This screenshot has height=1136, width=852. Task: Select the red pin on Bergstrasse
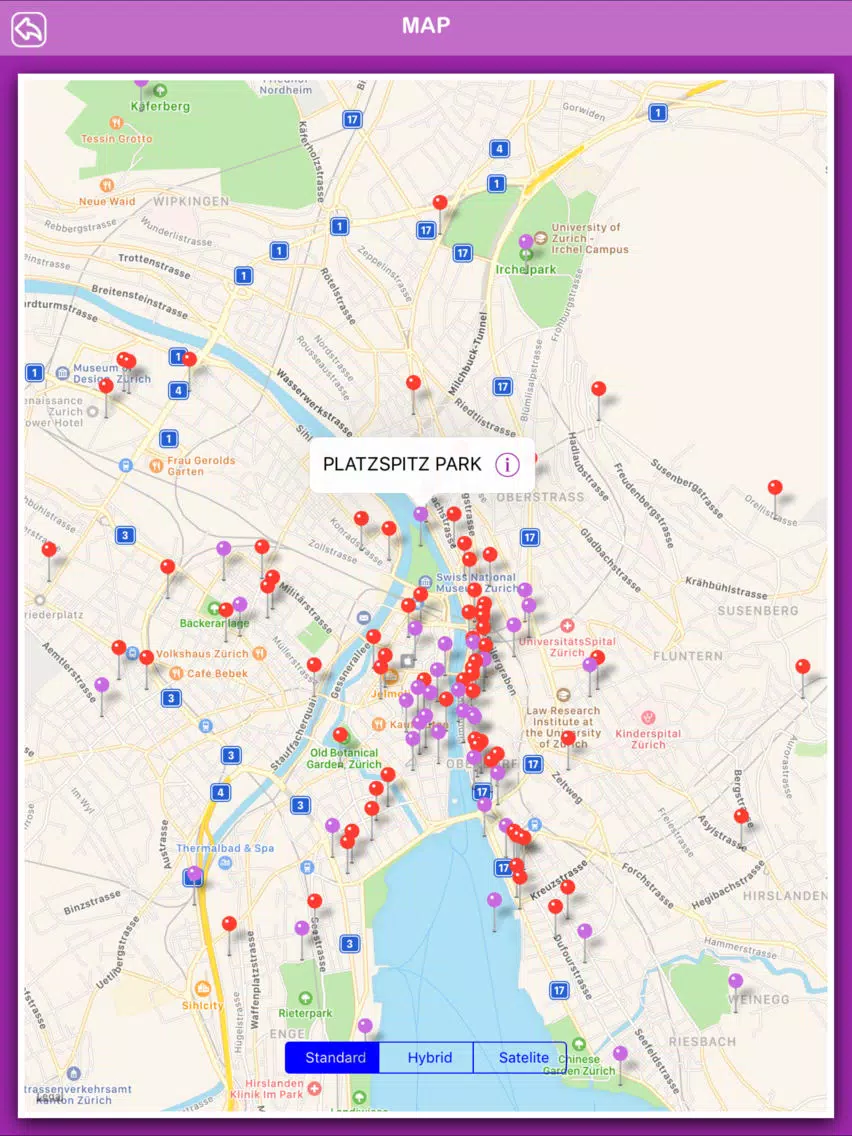(741, 816)
